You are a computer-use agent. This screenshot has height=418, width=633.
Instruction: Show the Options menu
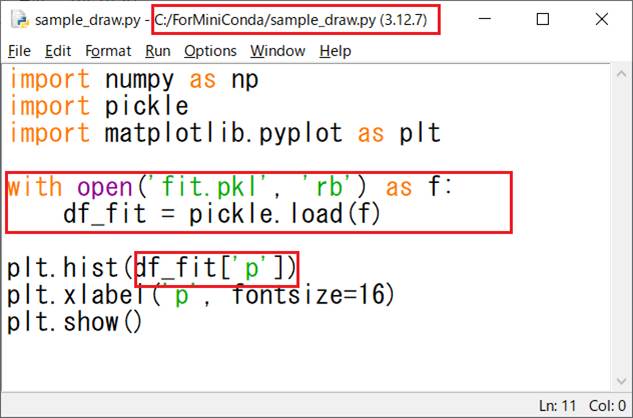210,51
